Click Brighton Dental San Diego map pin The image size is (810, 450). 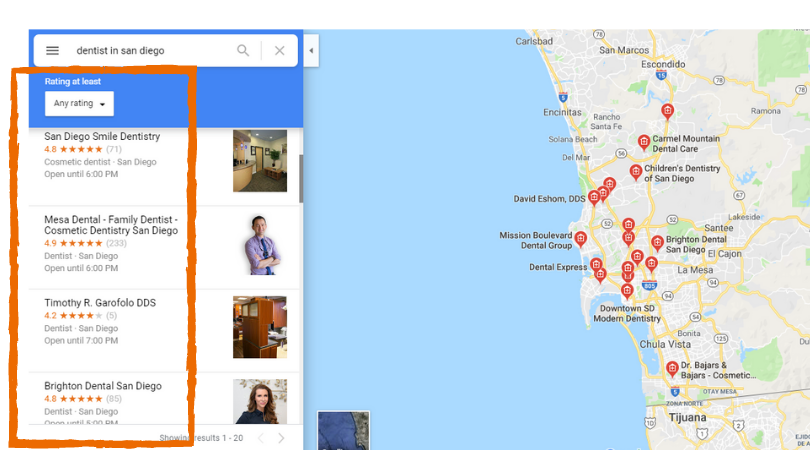pos(657,242)
